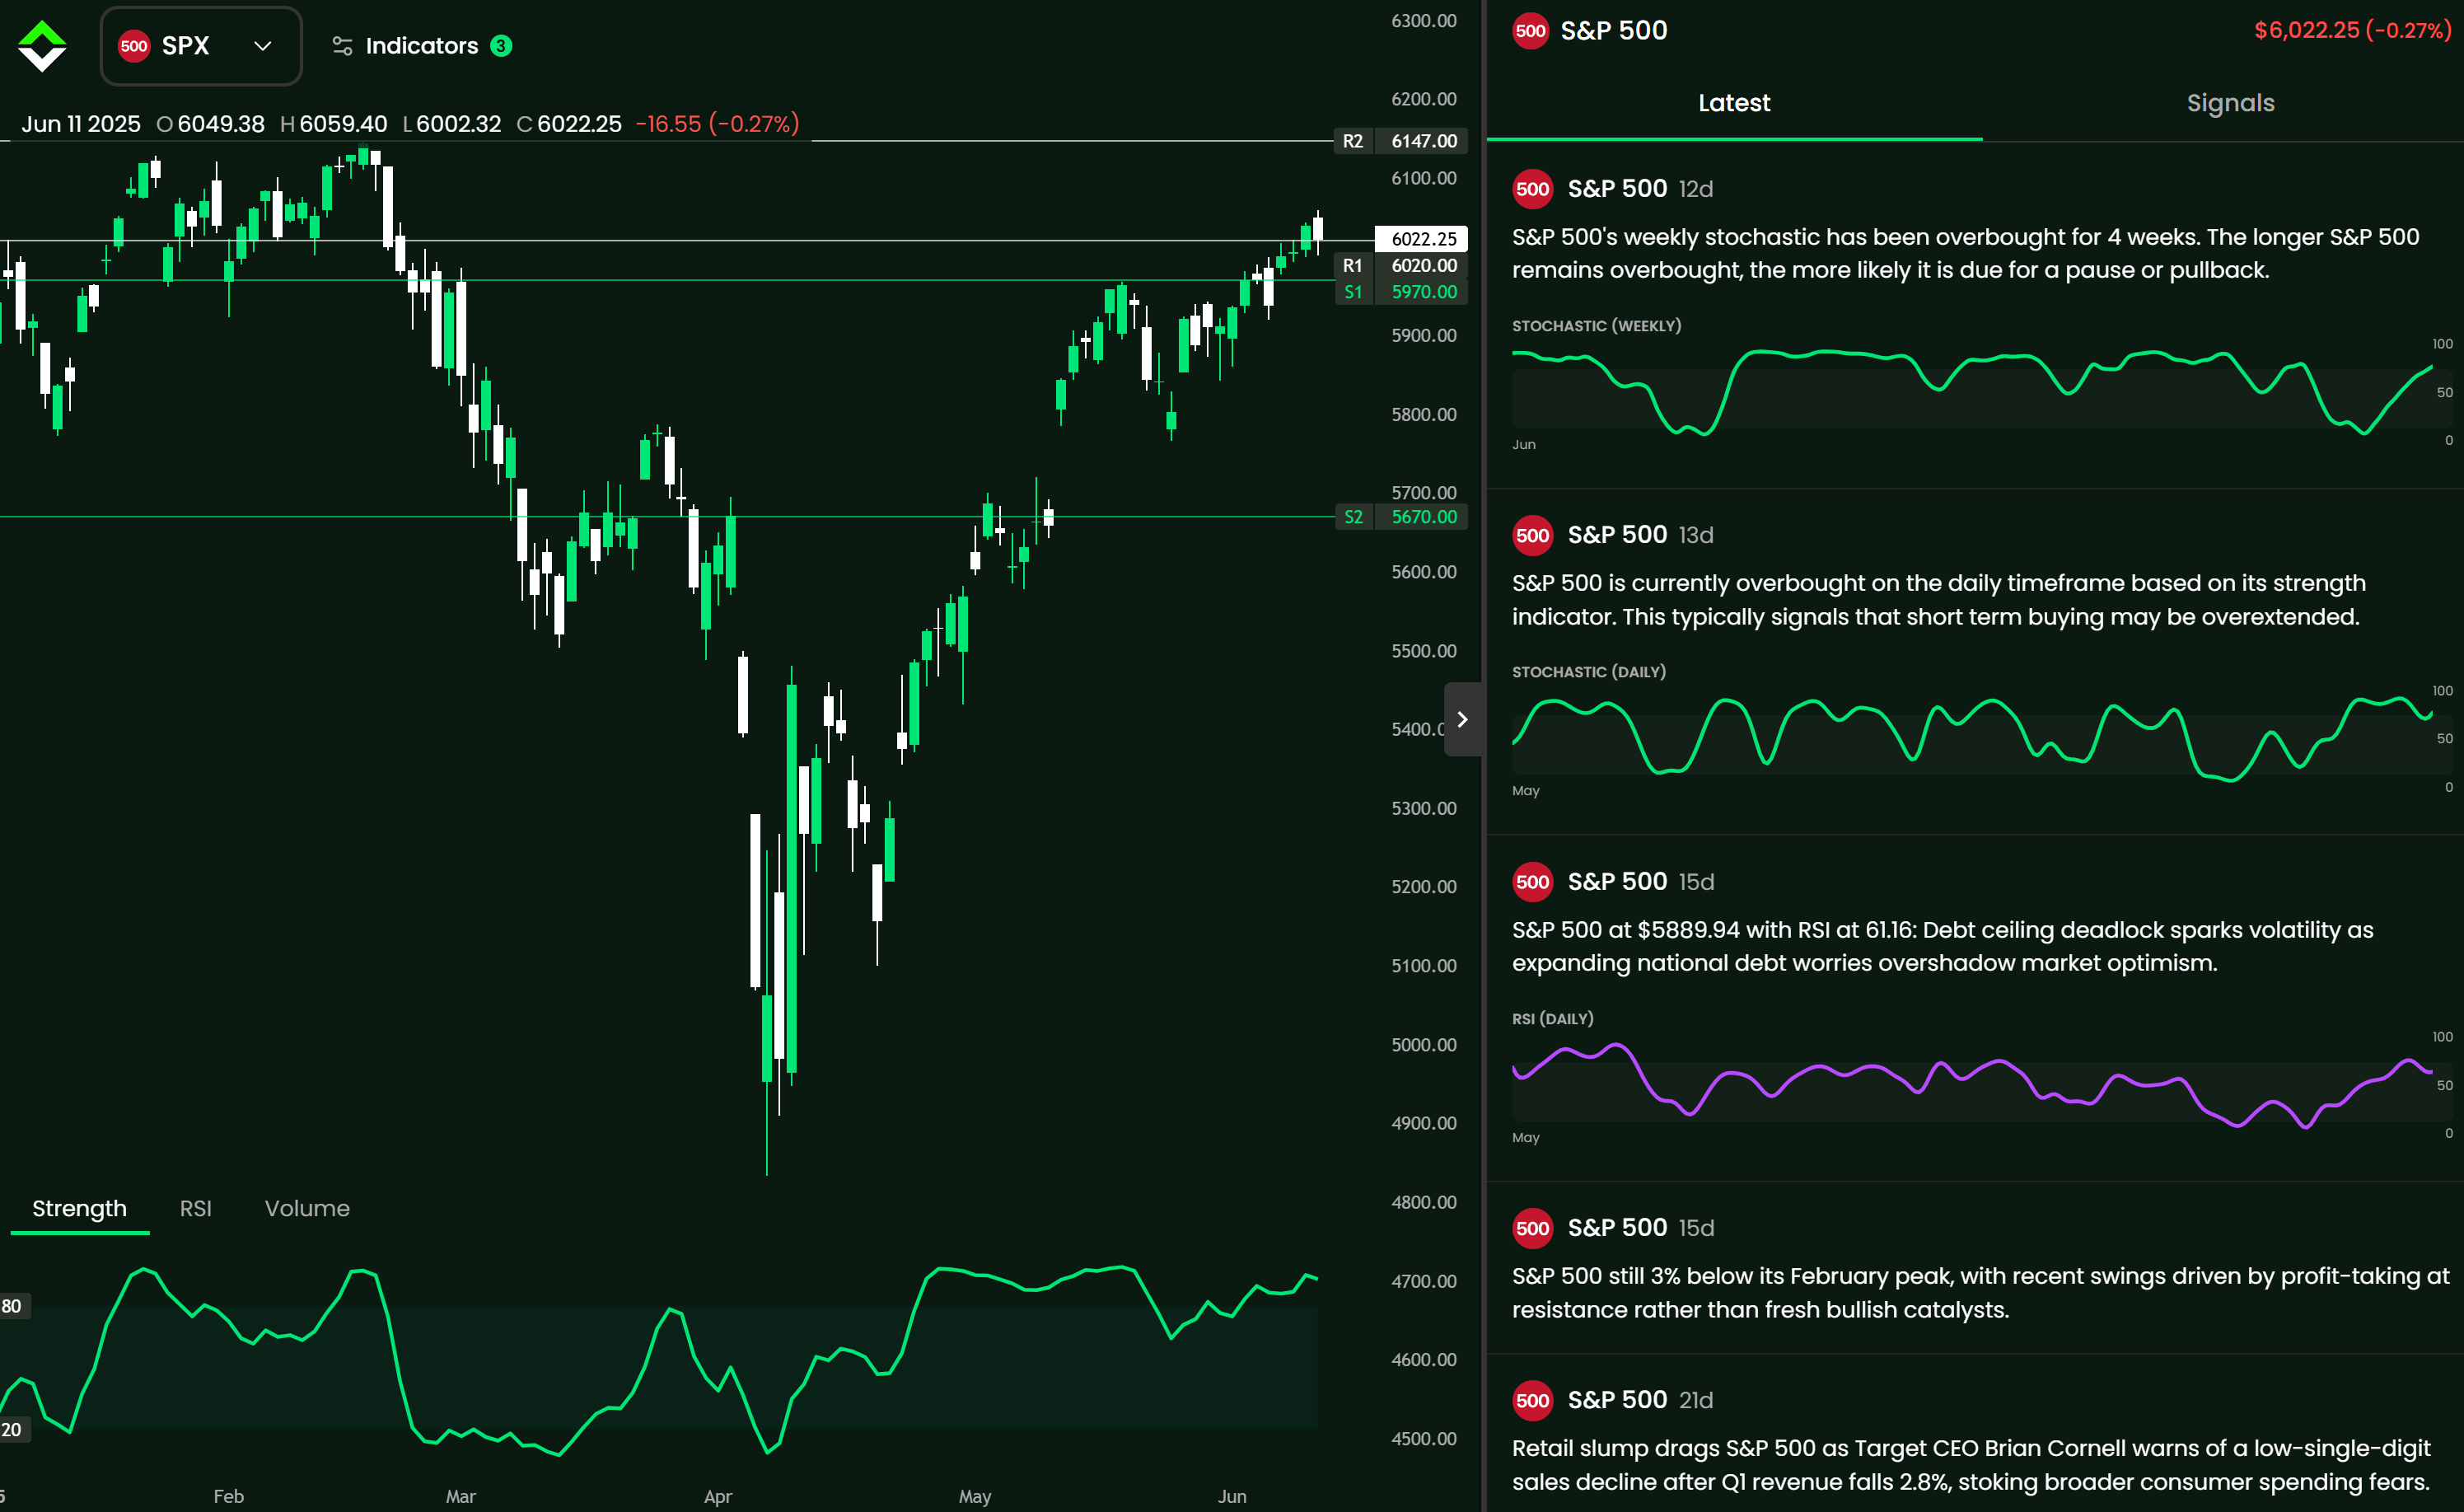Select the RSI indicator tab

[x=195, y=1208]
